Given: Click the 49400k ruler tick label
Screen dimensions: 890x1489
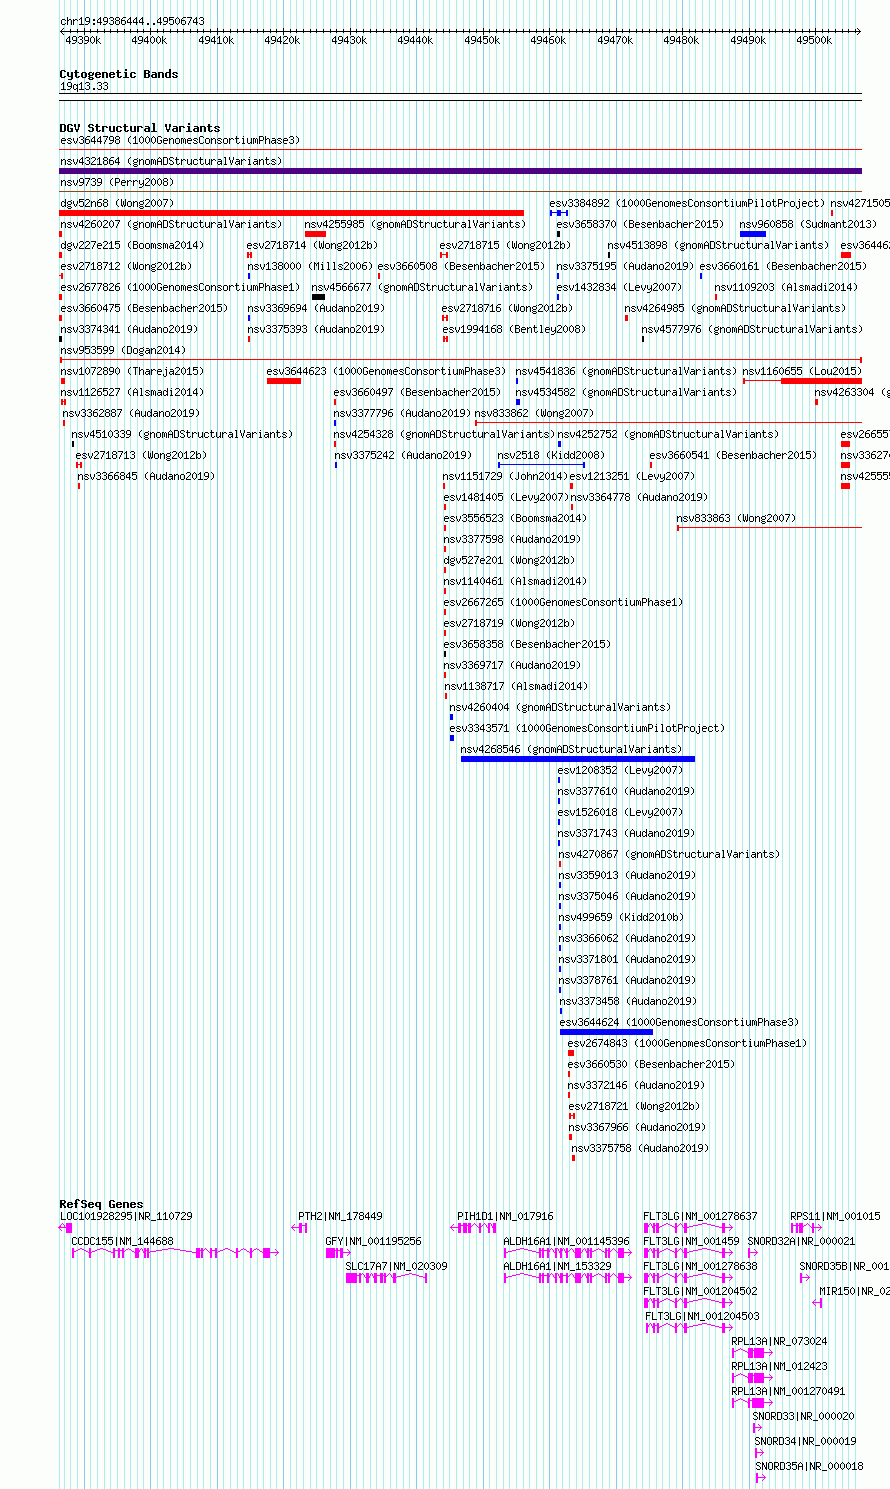Looking at the screenshot, I should click(149, 40).
